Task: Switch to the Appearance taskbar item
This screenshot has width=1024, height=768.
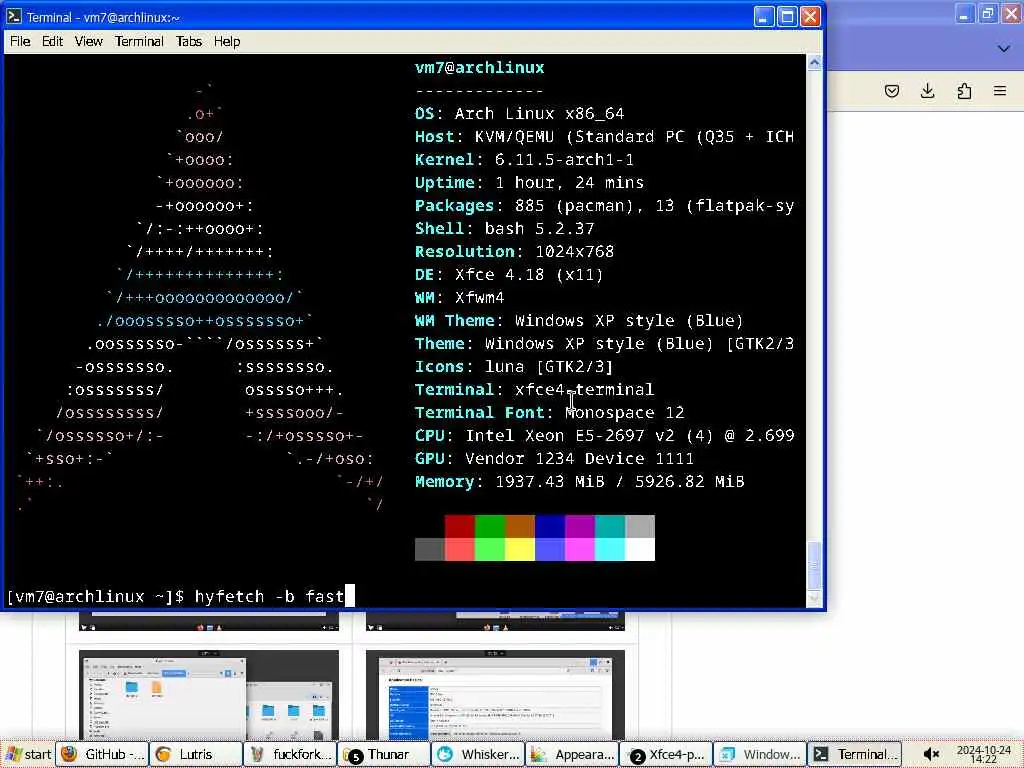Action: (x=572, y=754)
